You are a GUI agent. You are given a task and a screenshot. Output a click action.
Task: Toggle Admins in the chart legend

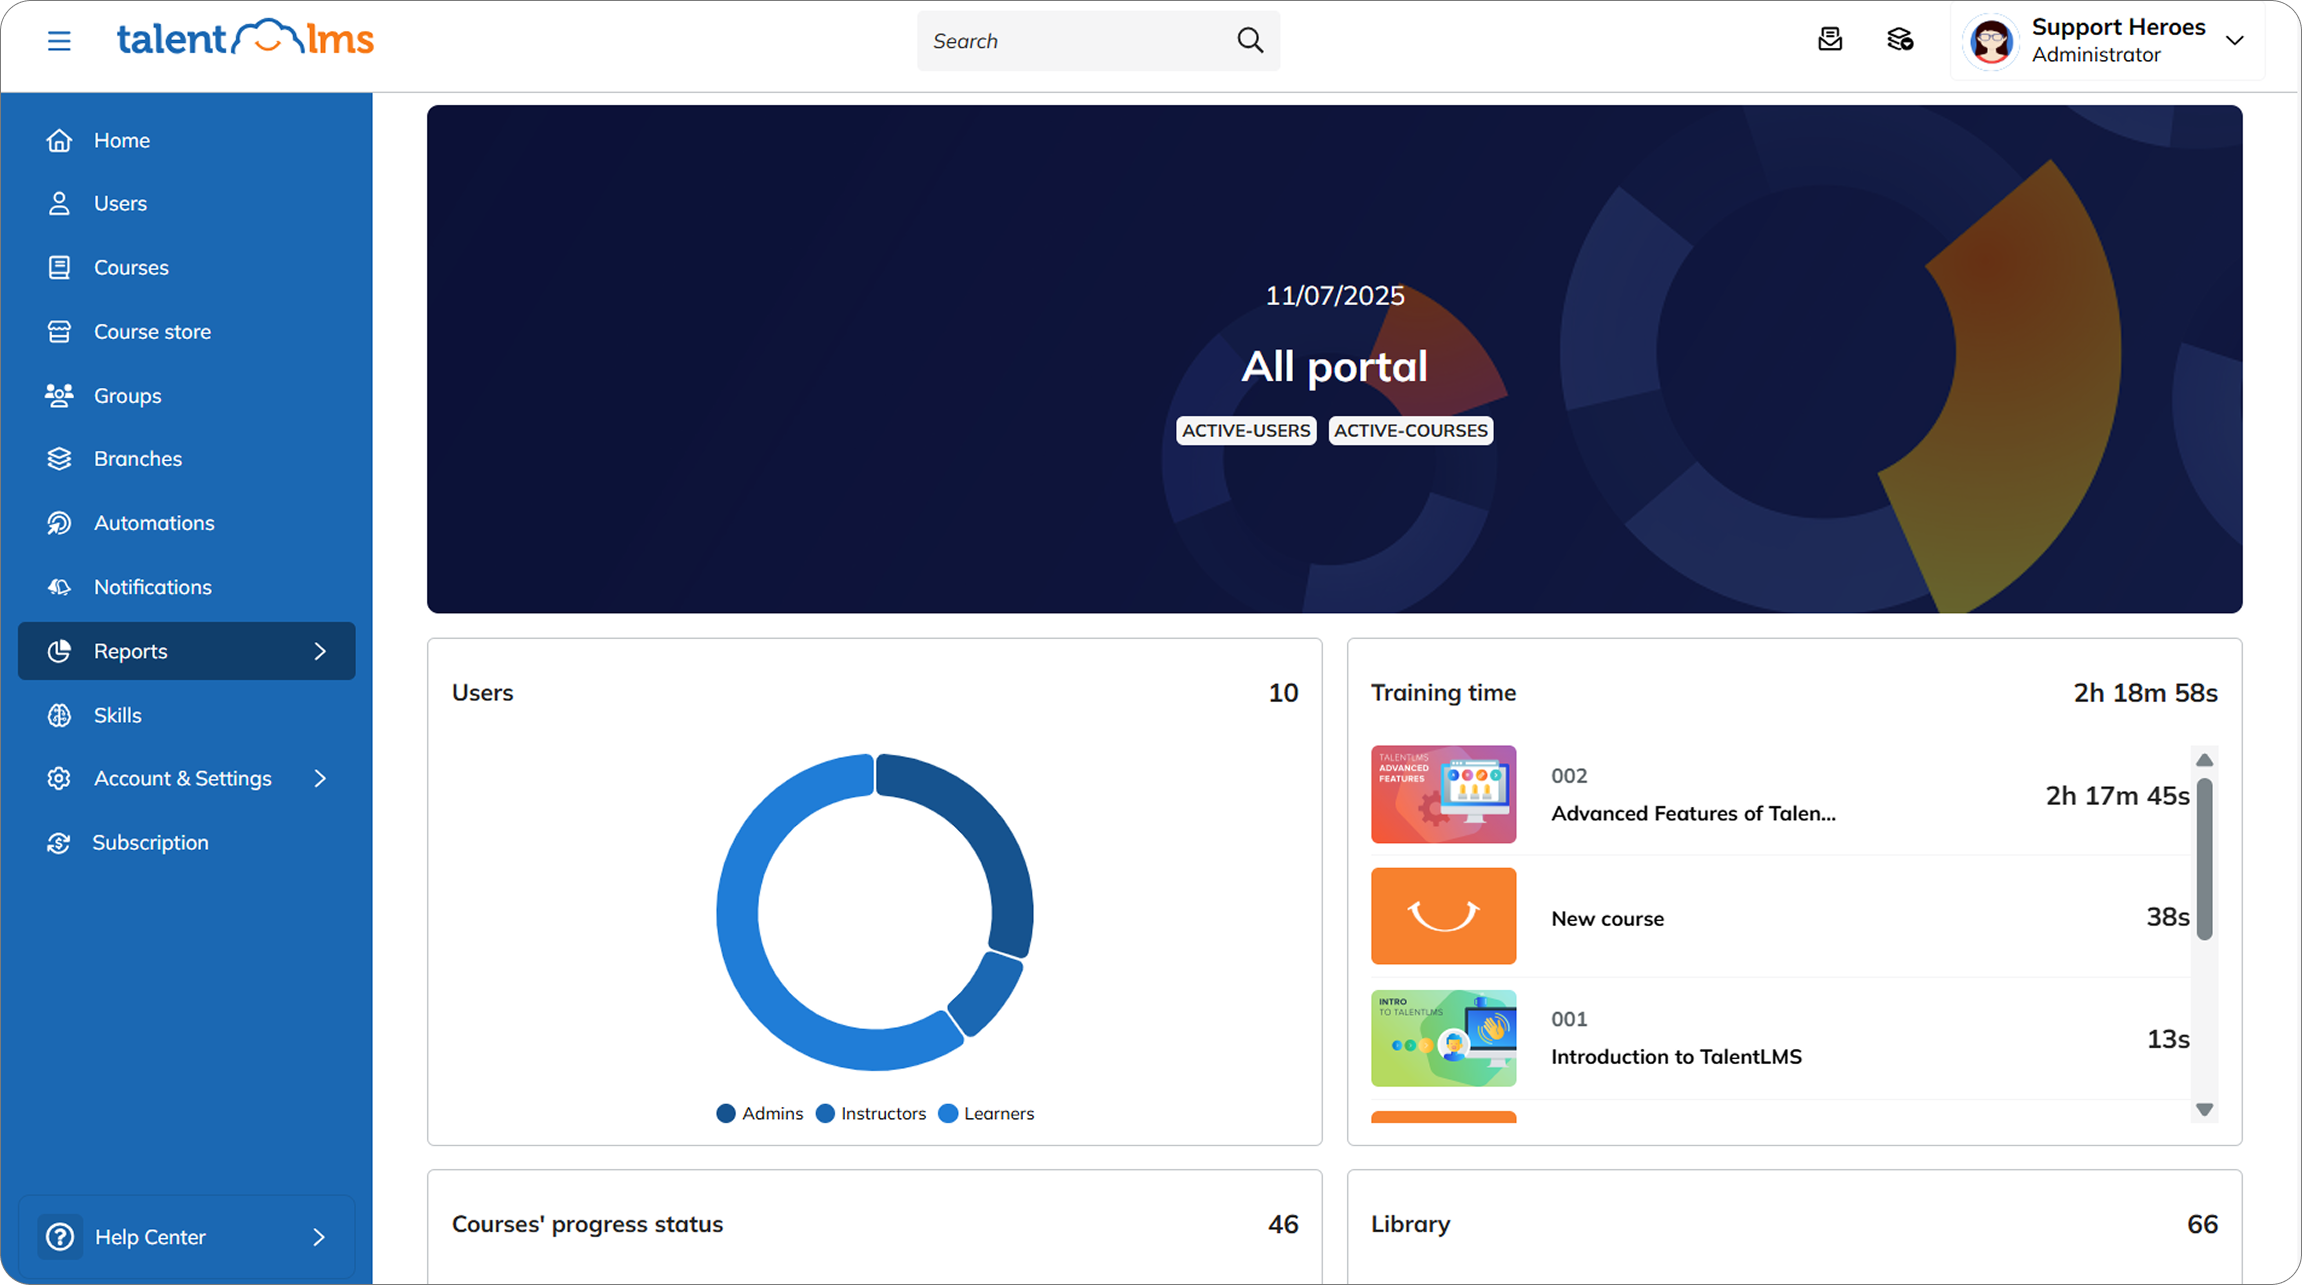[x=760, y=1113]
